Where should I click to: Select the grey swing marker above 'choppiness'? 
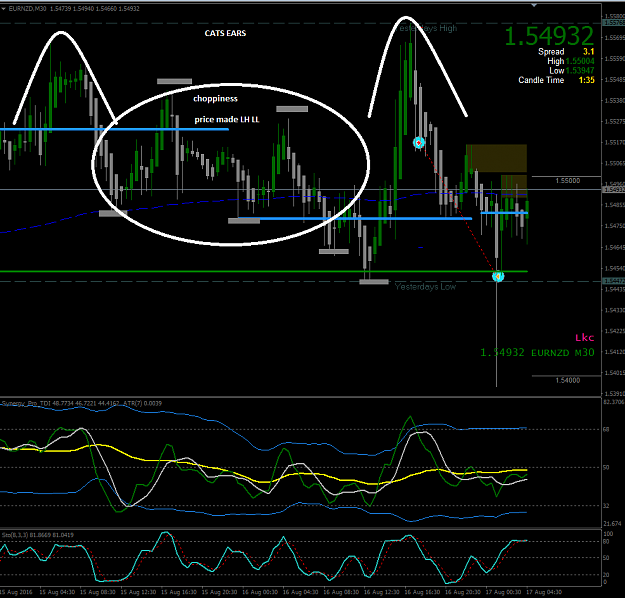point(174,81)
